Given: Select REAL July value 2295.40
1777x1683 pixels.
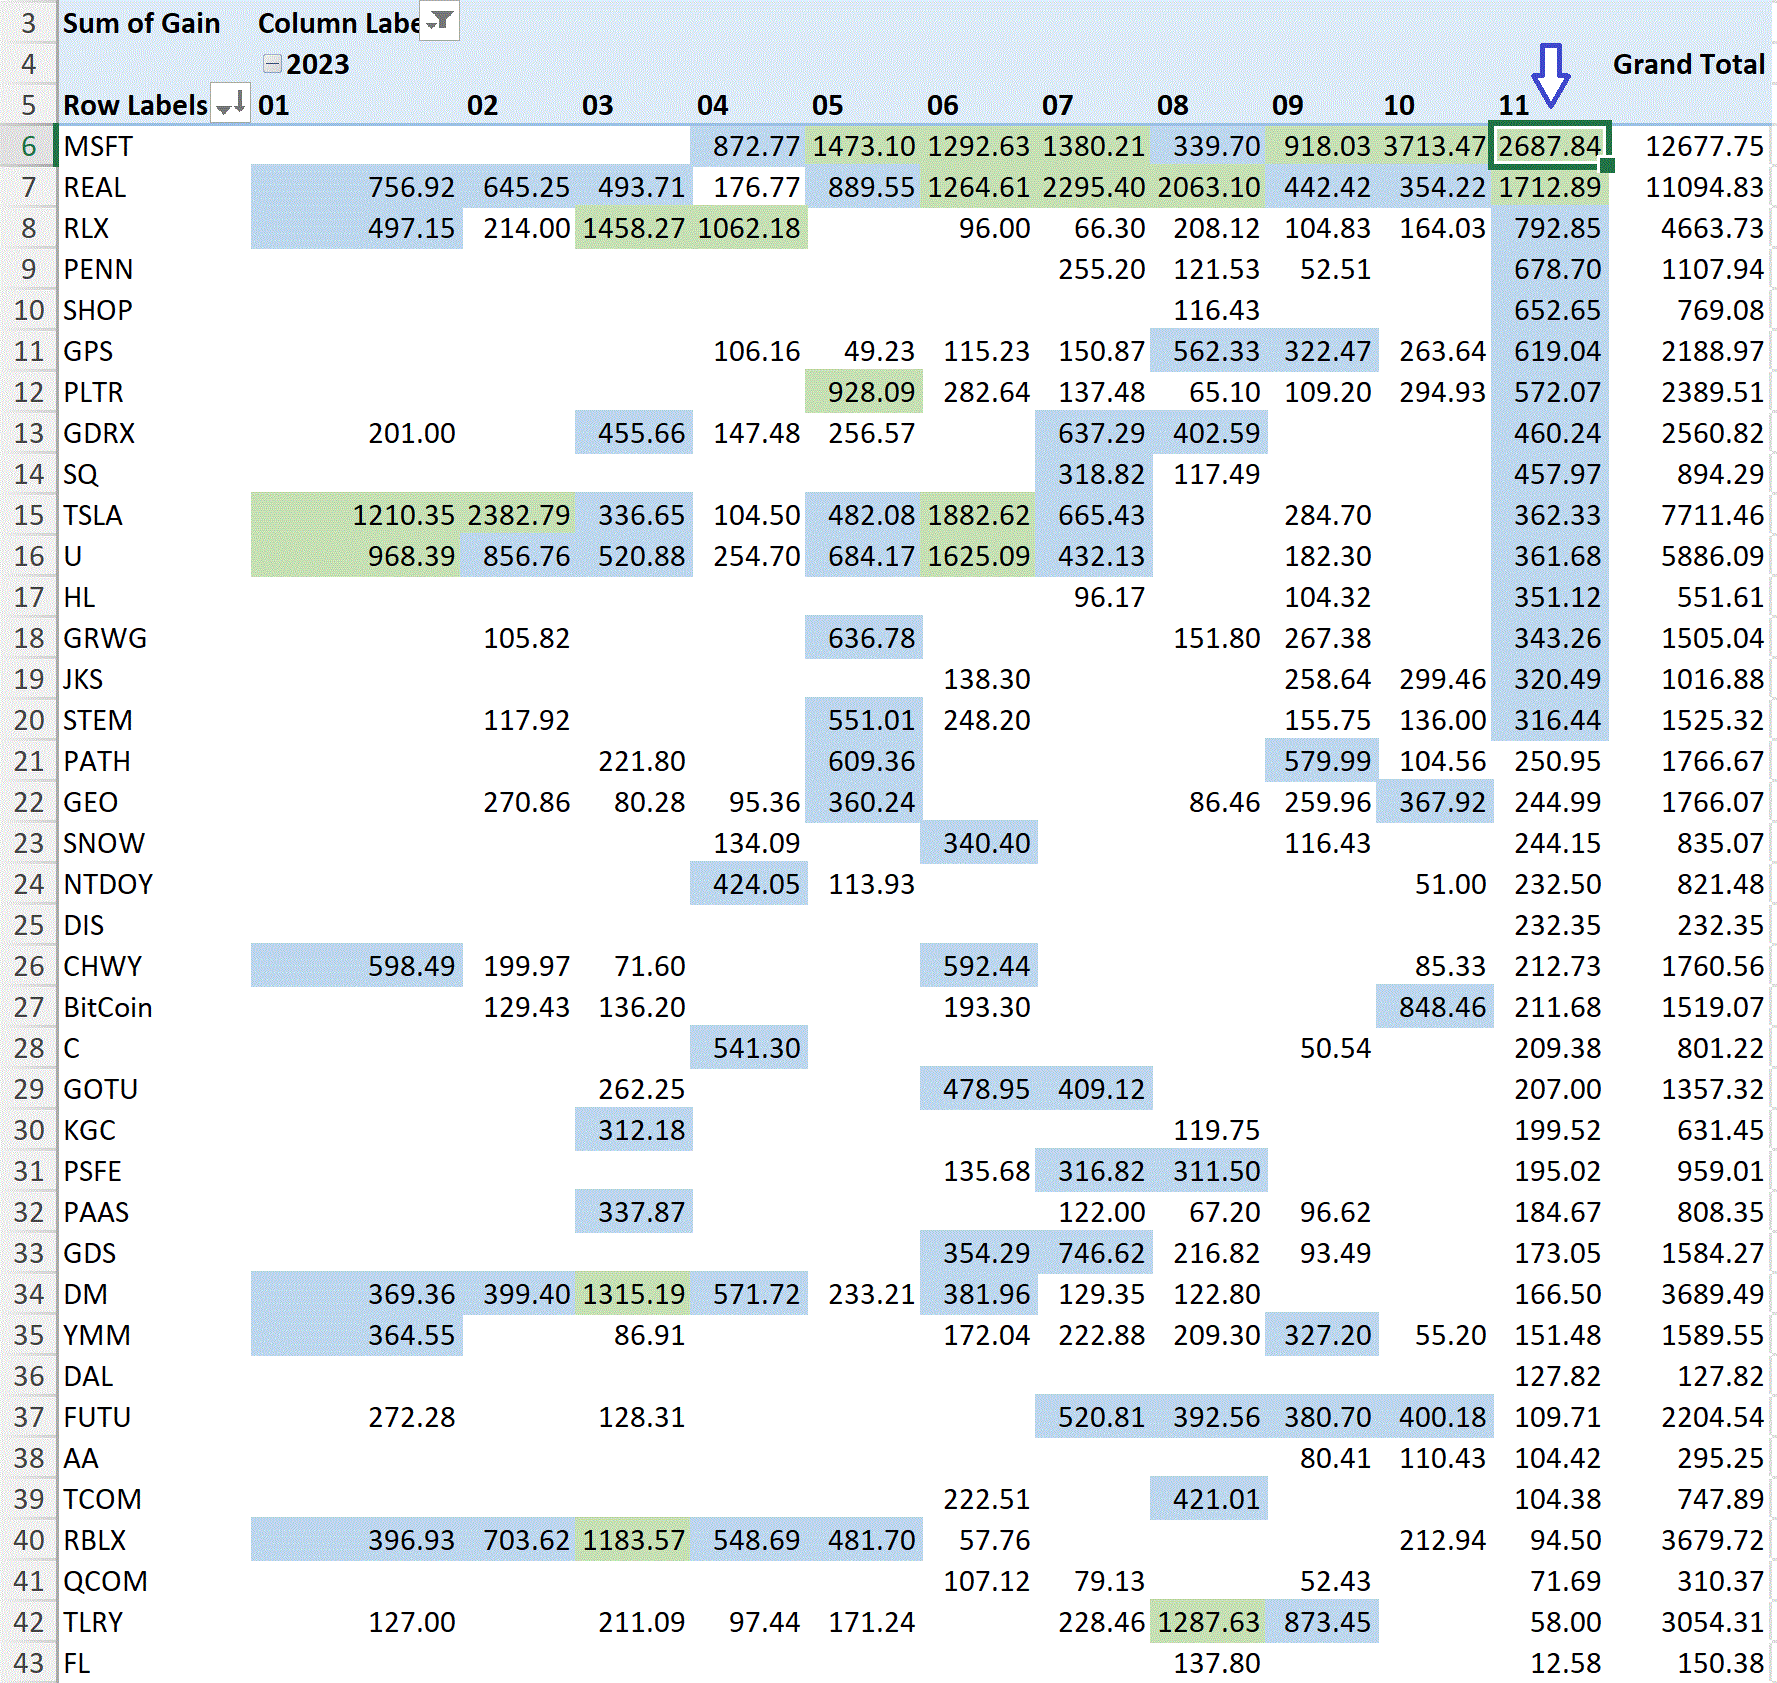Looking at the screenshot, I should (1093, 187).
